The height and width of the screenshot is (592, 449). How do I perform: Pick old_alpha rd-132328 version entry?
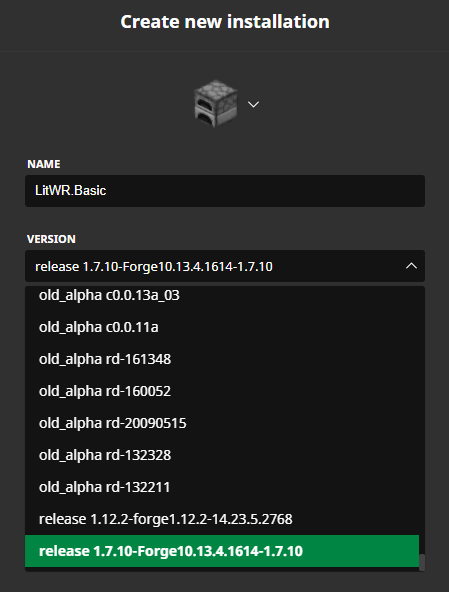[222, 455]
